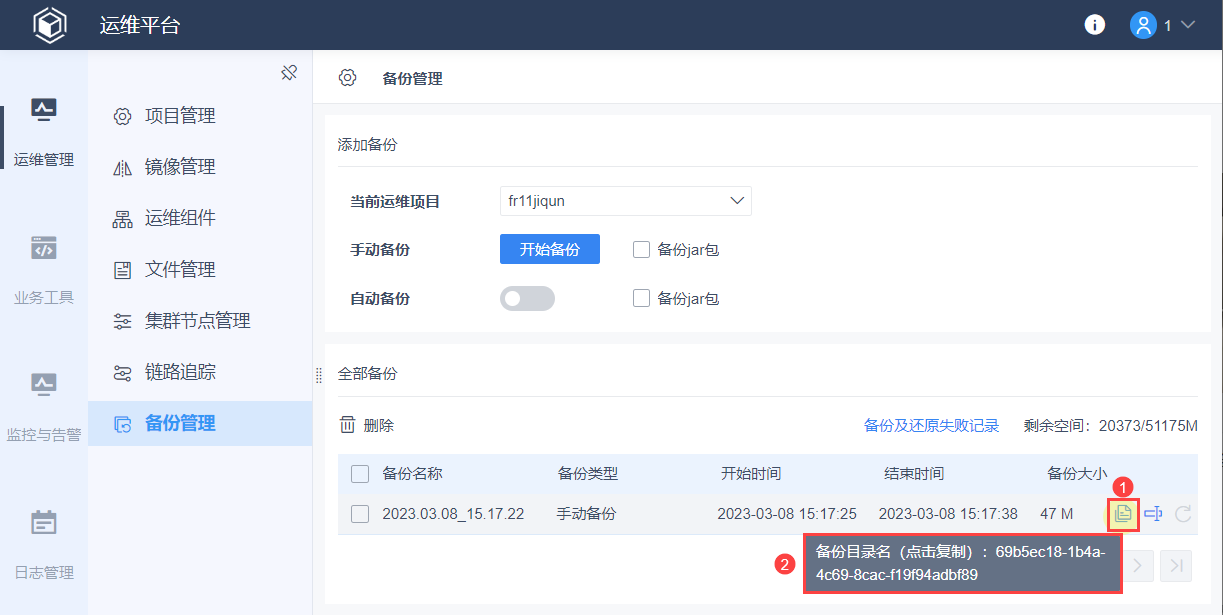Open 项目管理 menu item
The width and height of the screenshot is (1223, 615).
tap(200, 116)
